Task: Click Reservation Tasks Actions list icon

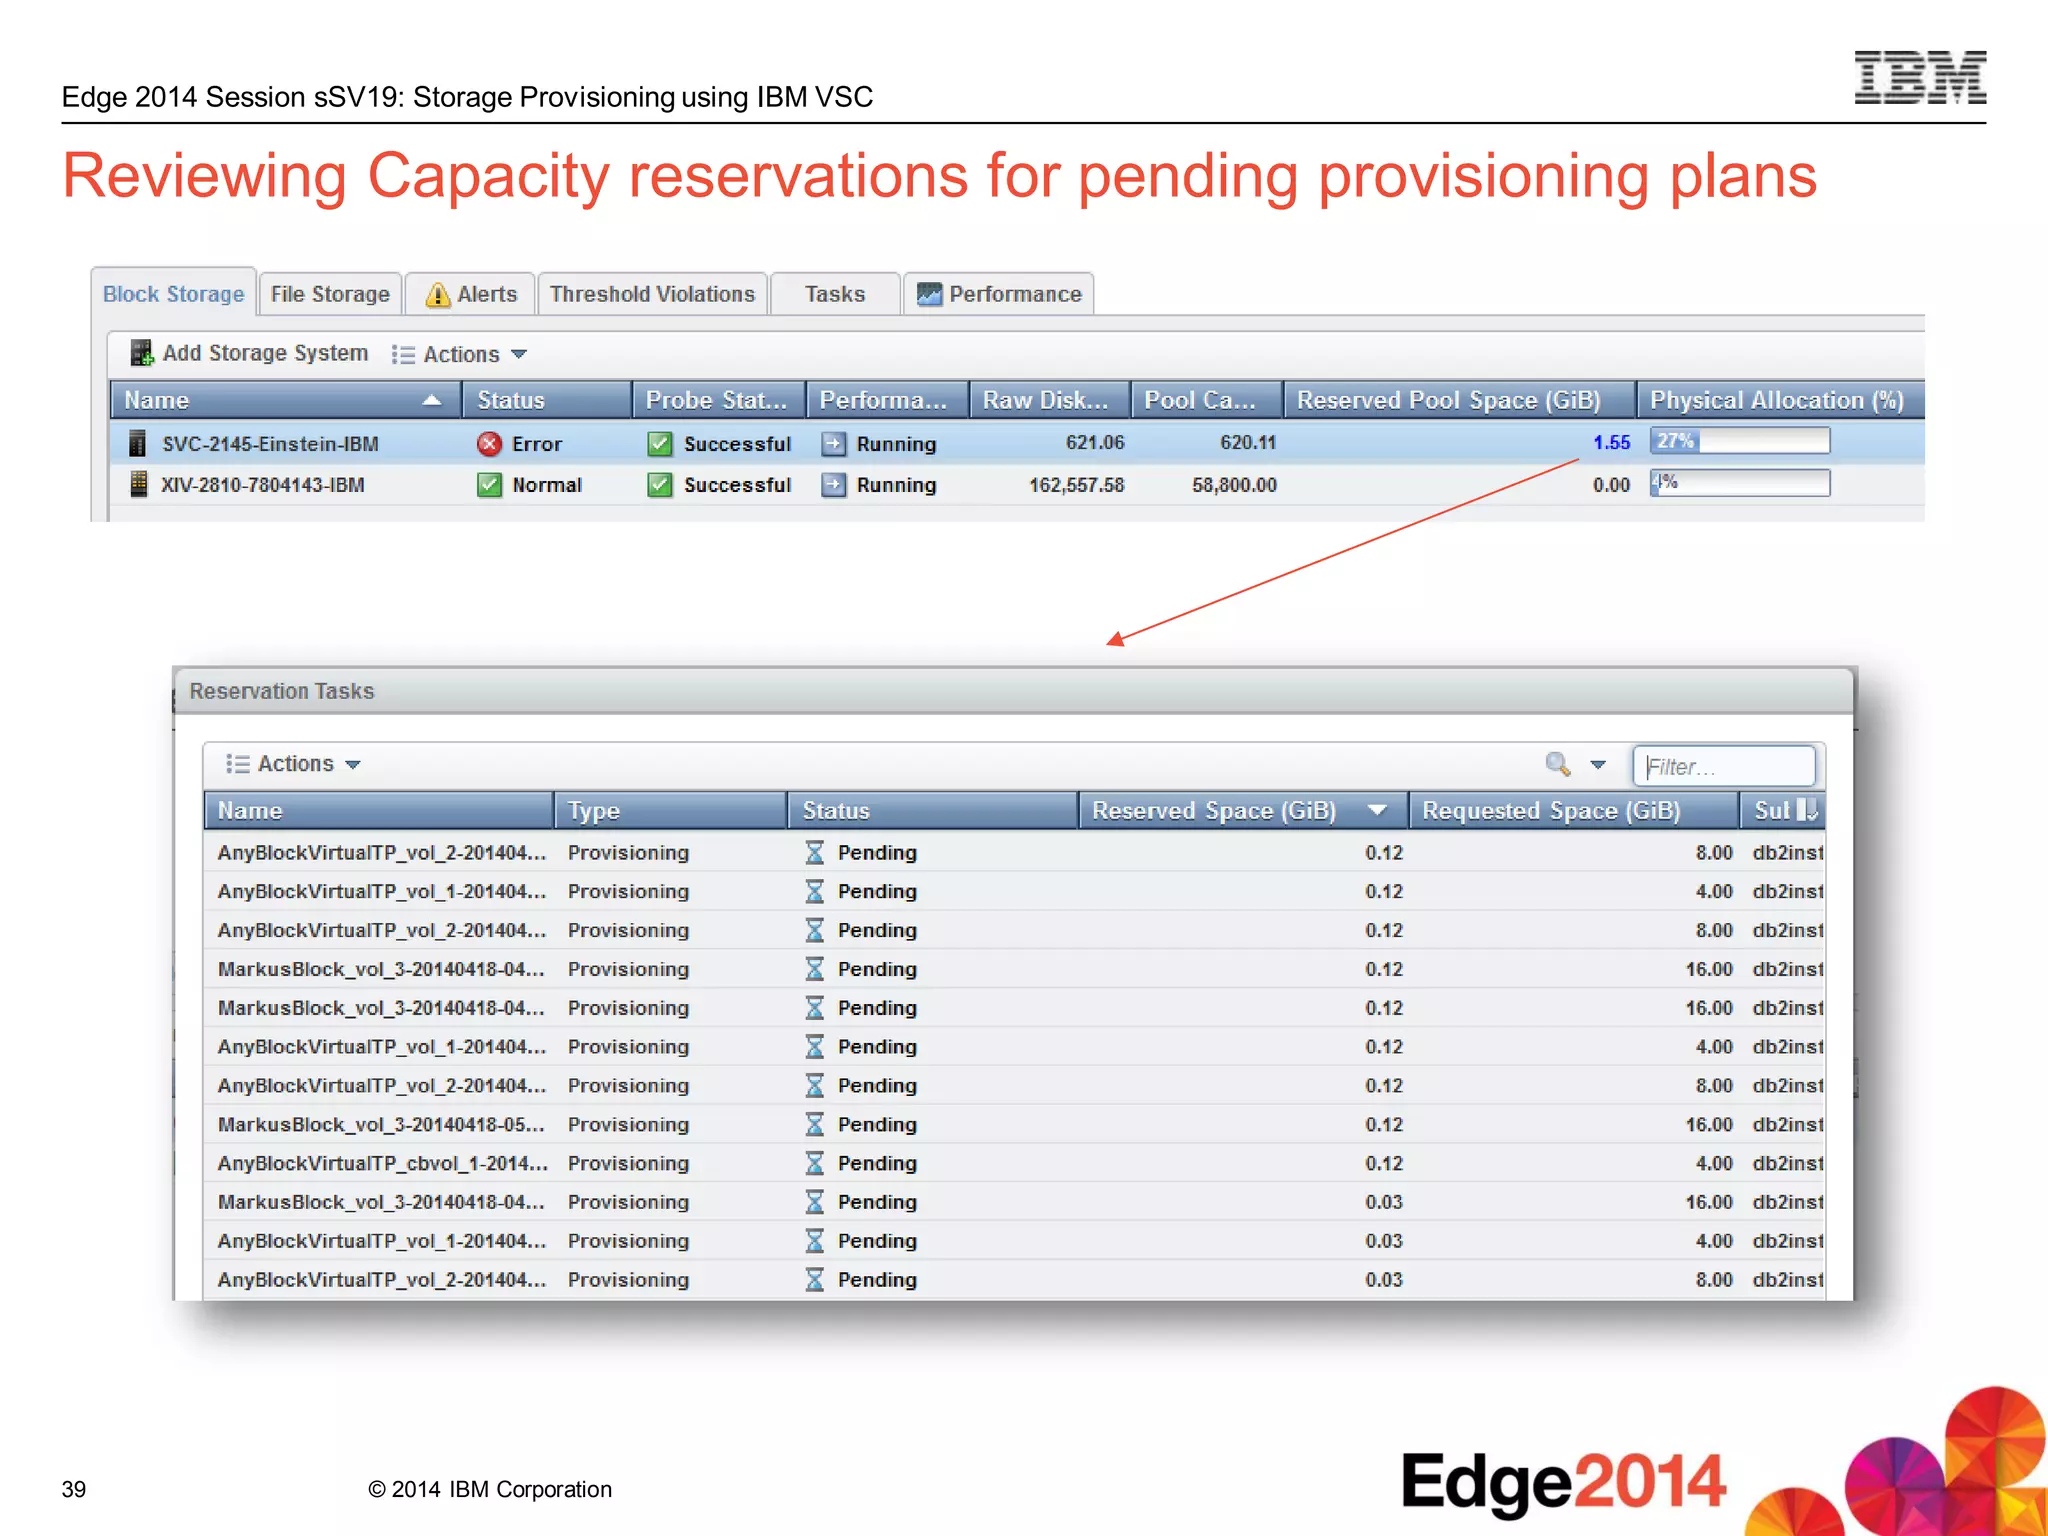Action: point(237,764)
